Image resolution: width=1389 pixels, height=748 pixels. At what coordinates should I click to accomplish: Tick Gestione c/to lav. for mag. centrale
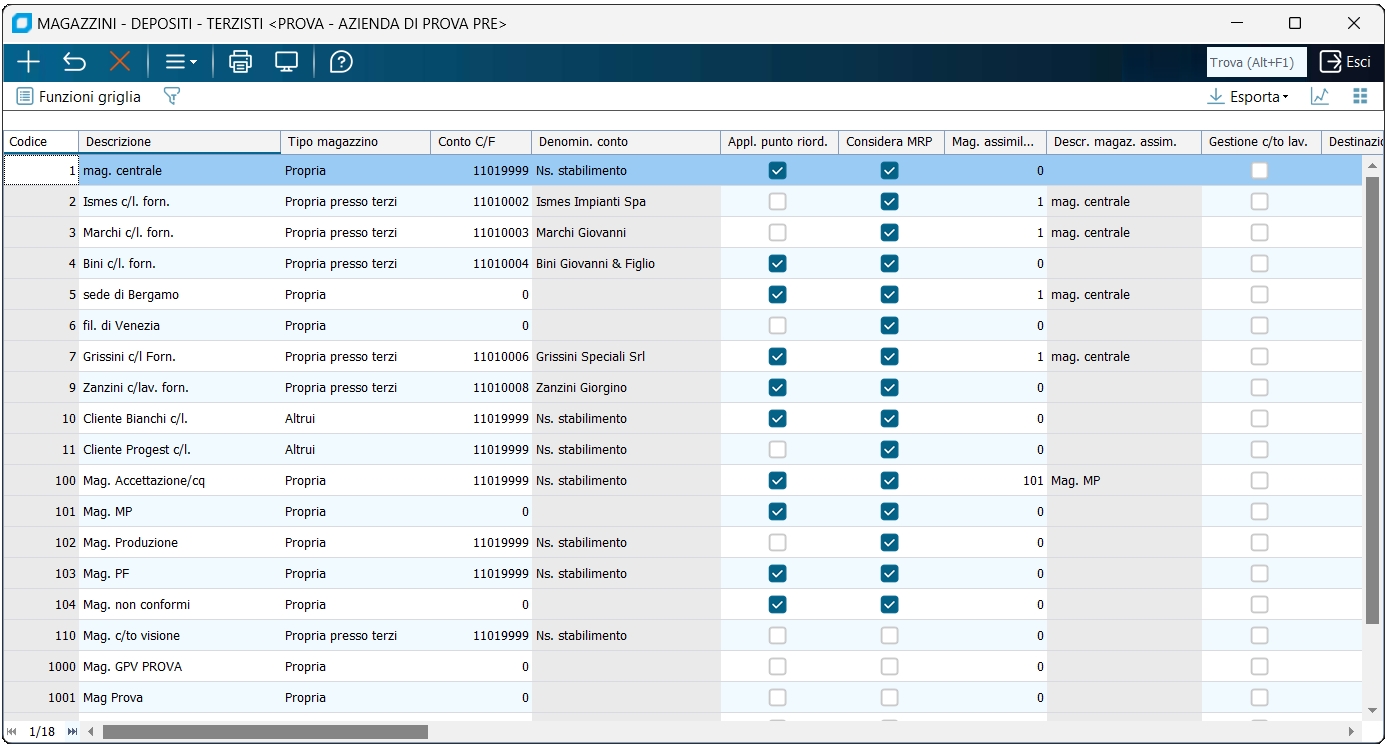click(x=1259, y=171)
